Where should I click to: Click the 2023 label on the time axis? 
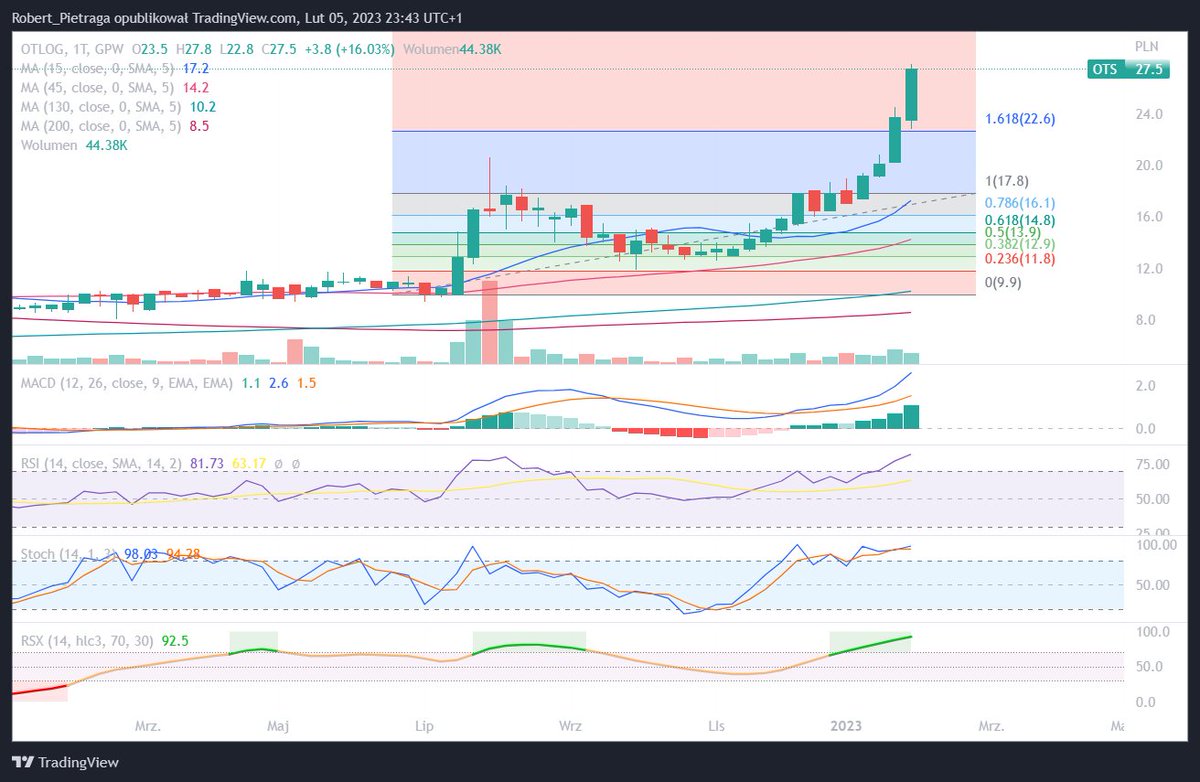(x=846, y=725)
